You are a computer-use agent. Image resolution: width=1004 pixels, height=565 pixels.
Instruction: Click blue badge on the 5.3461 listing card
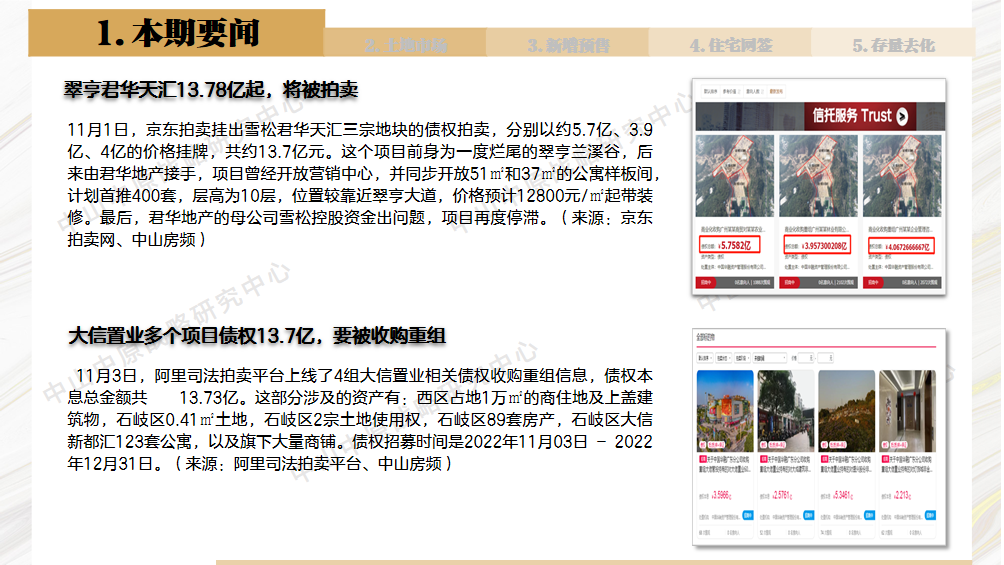870,514
